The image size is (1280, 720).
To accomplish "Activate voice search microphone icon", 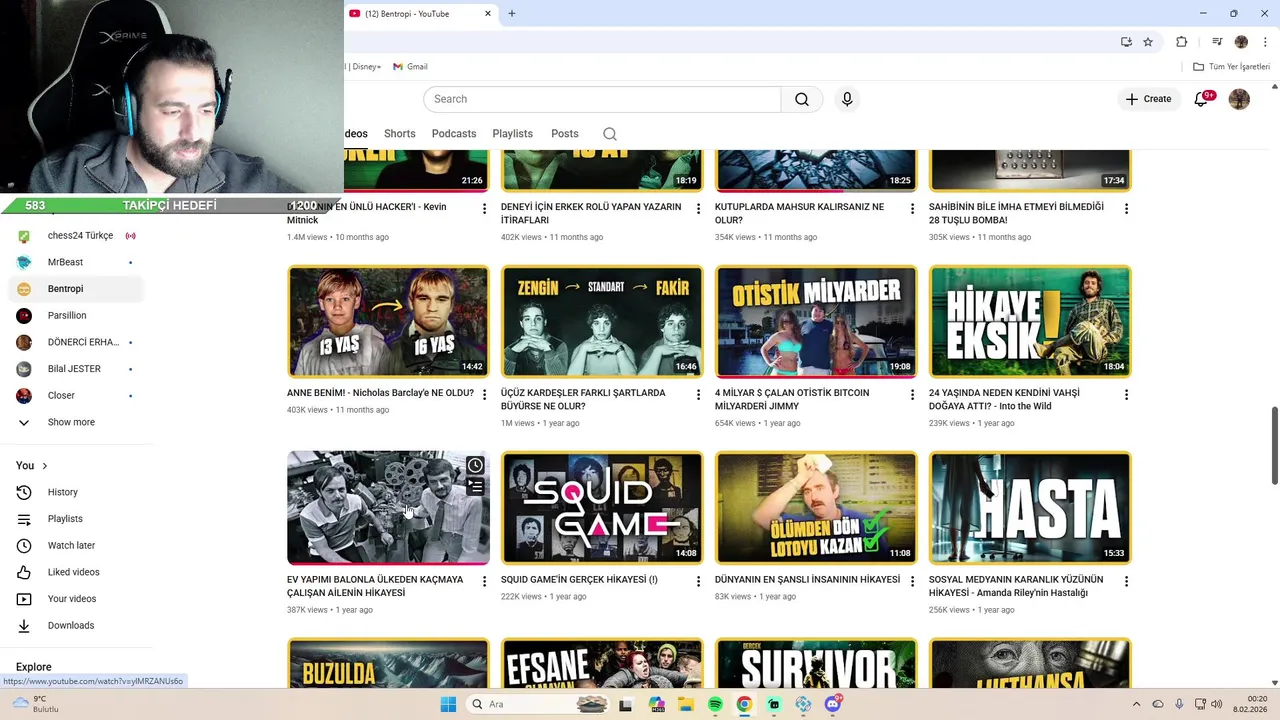I will point(847,99).
